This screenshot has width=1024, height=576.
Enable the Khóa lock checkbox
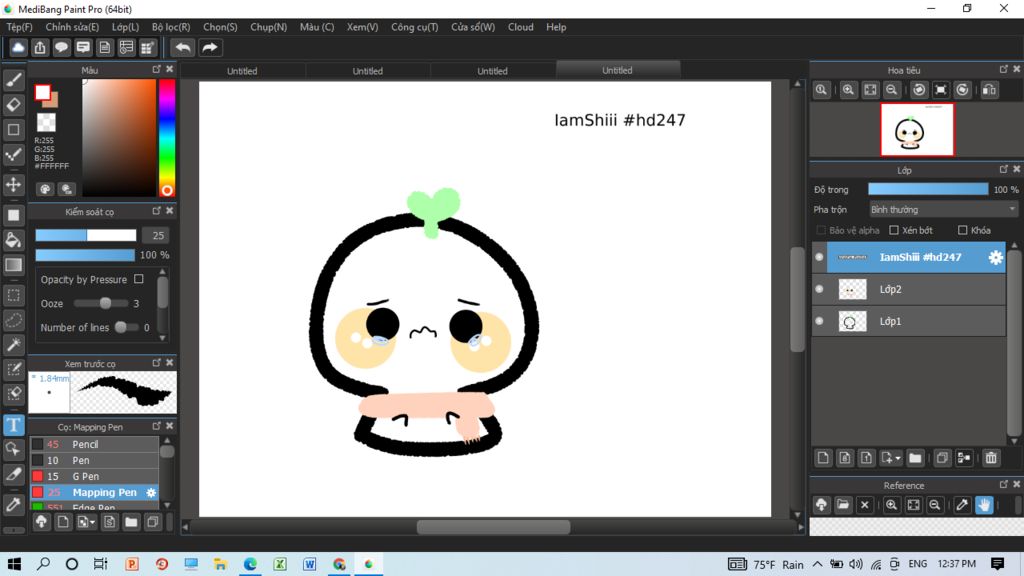click(963, 231)
